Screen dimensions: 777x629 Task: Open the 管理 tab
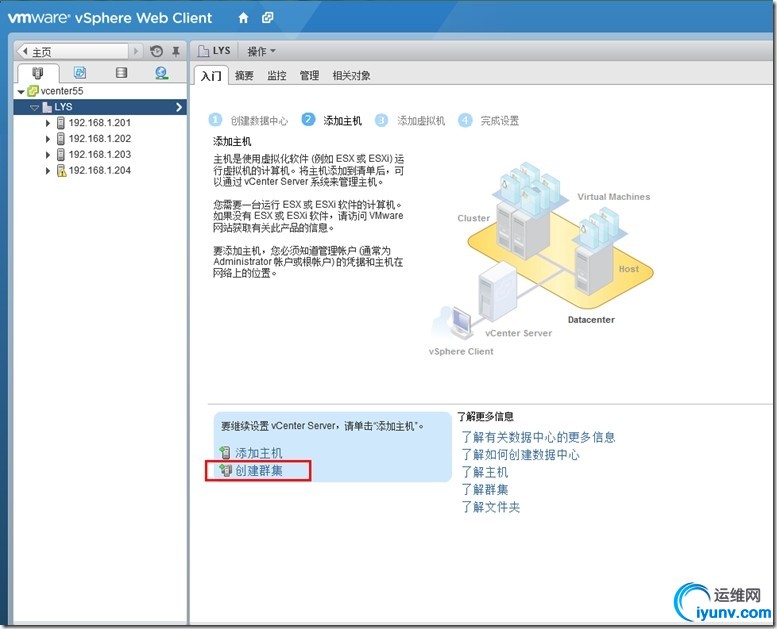point(309,76)
